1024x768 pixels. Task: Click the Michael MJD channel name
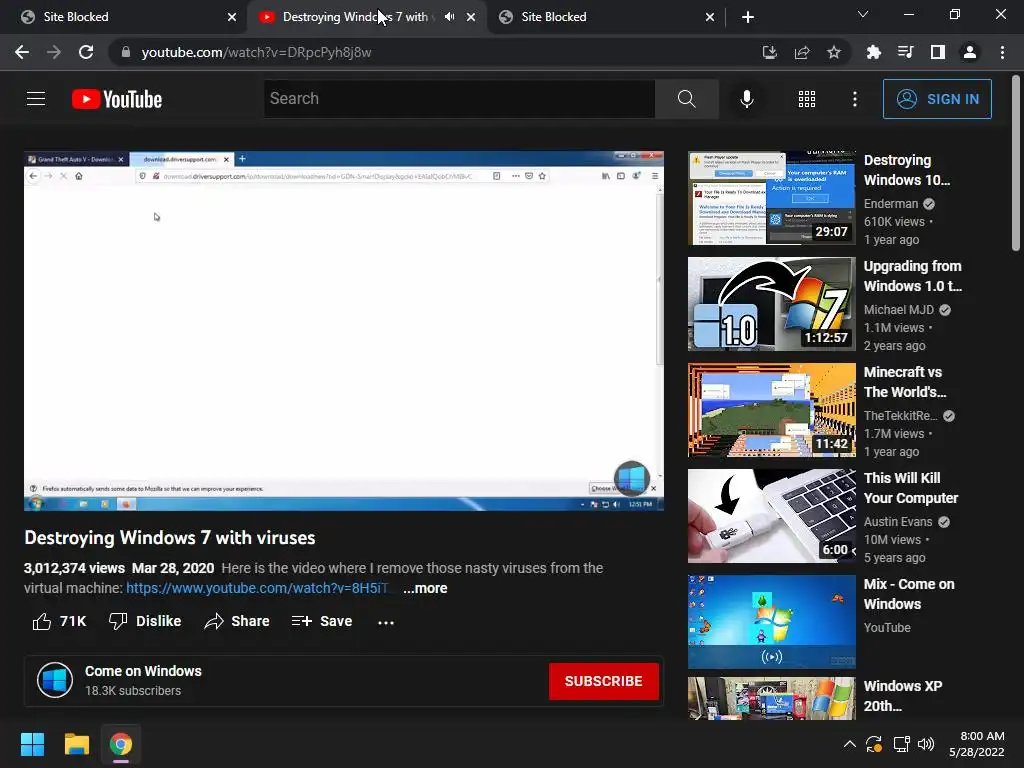coord(899,310)
